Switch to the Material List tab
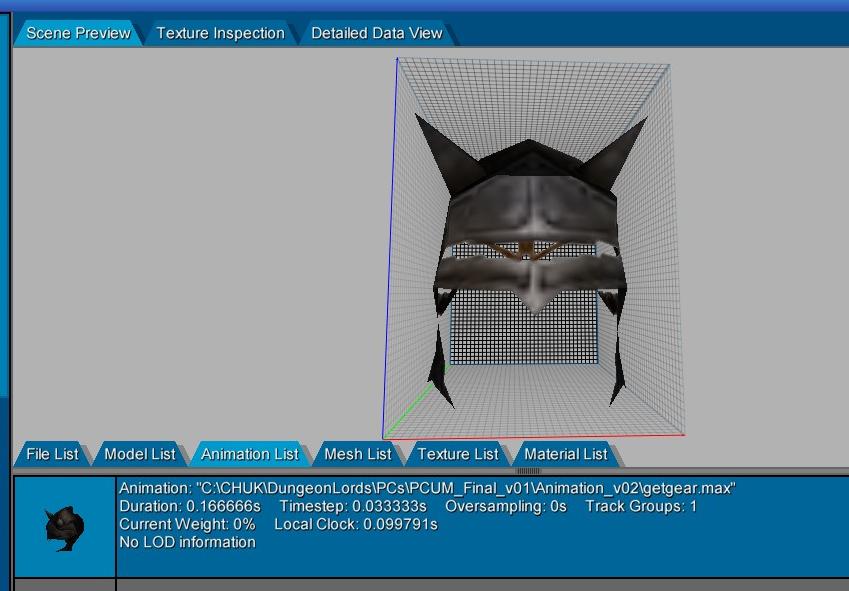This screenshot has width=849, height=591. [566, 454]
